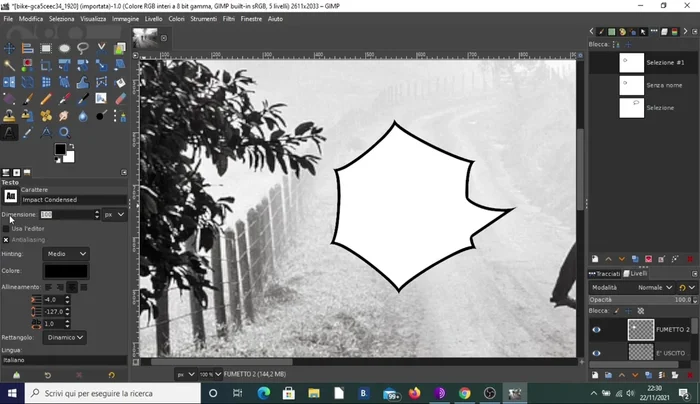
Task: Select the Rectangle Select tool
Action: click(x=46, y=48)
